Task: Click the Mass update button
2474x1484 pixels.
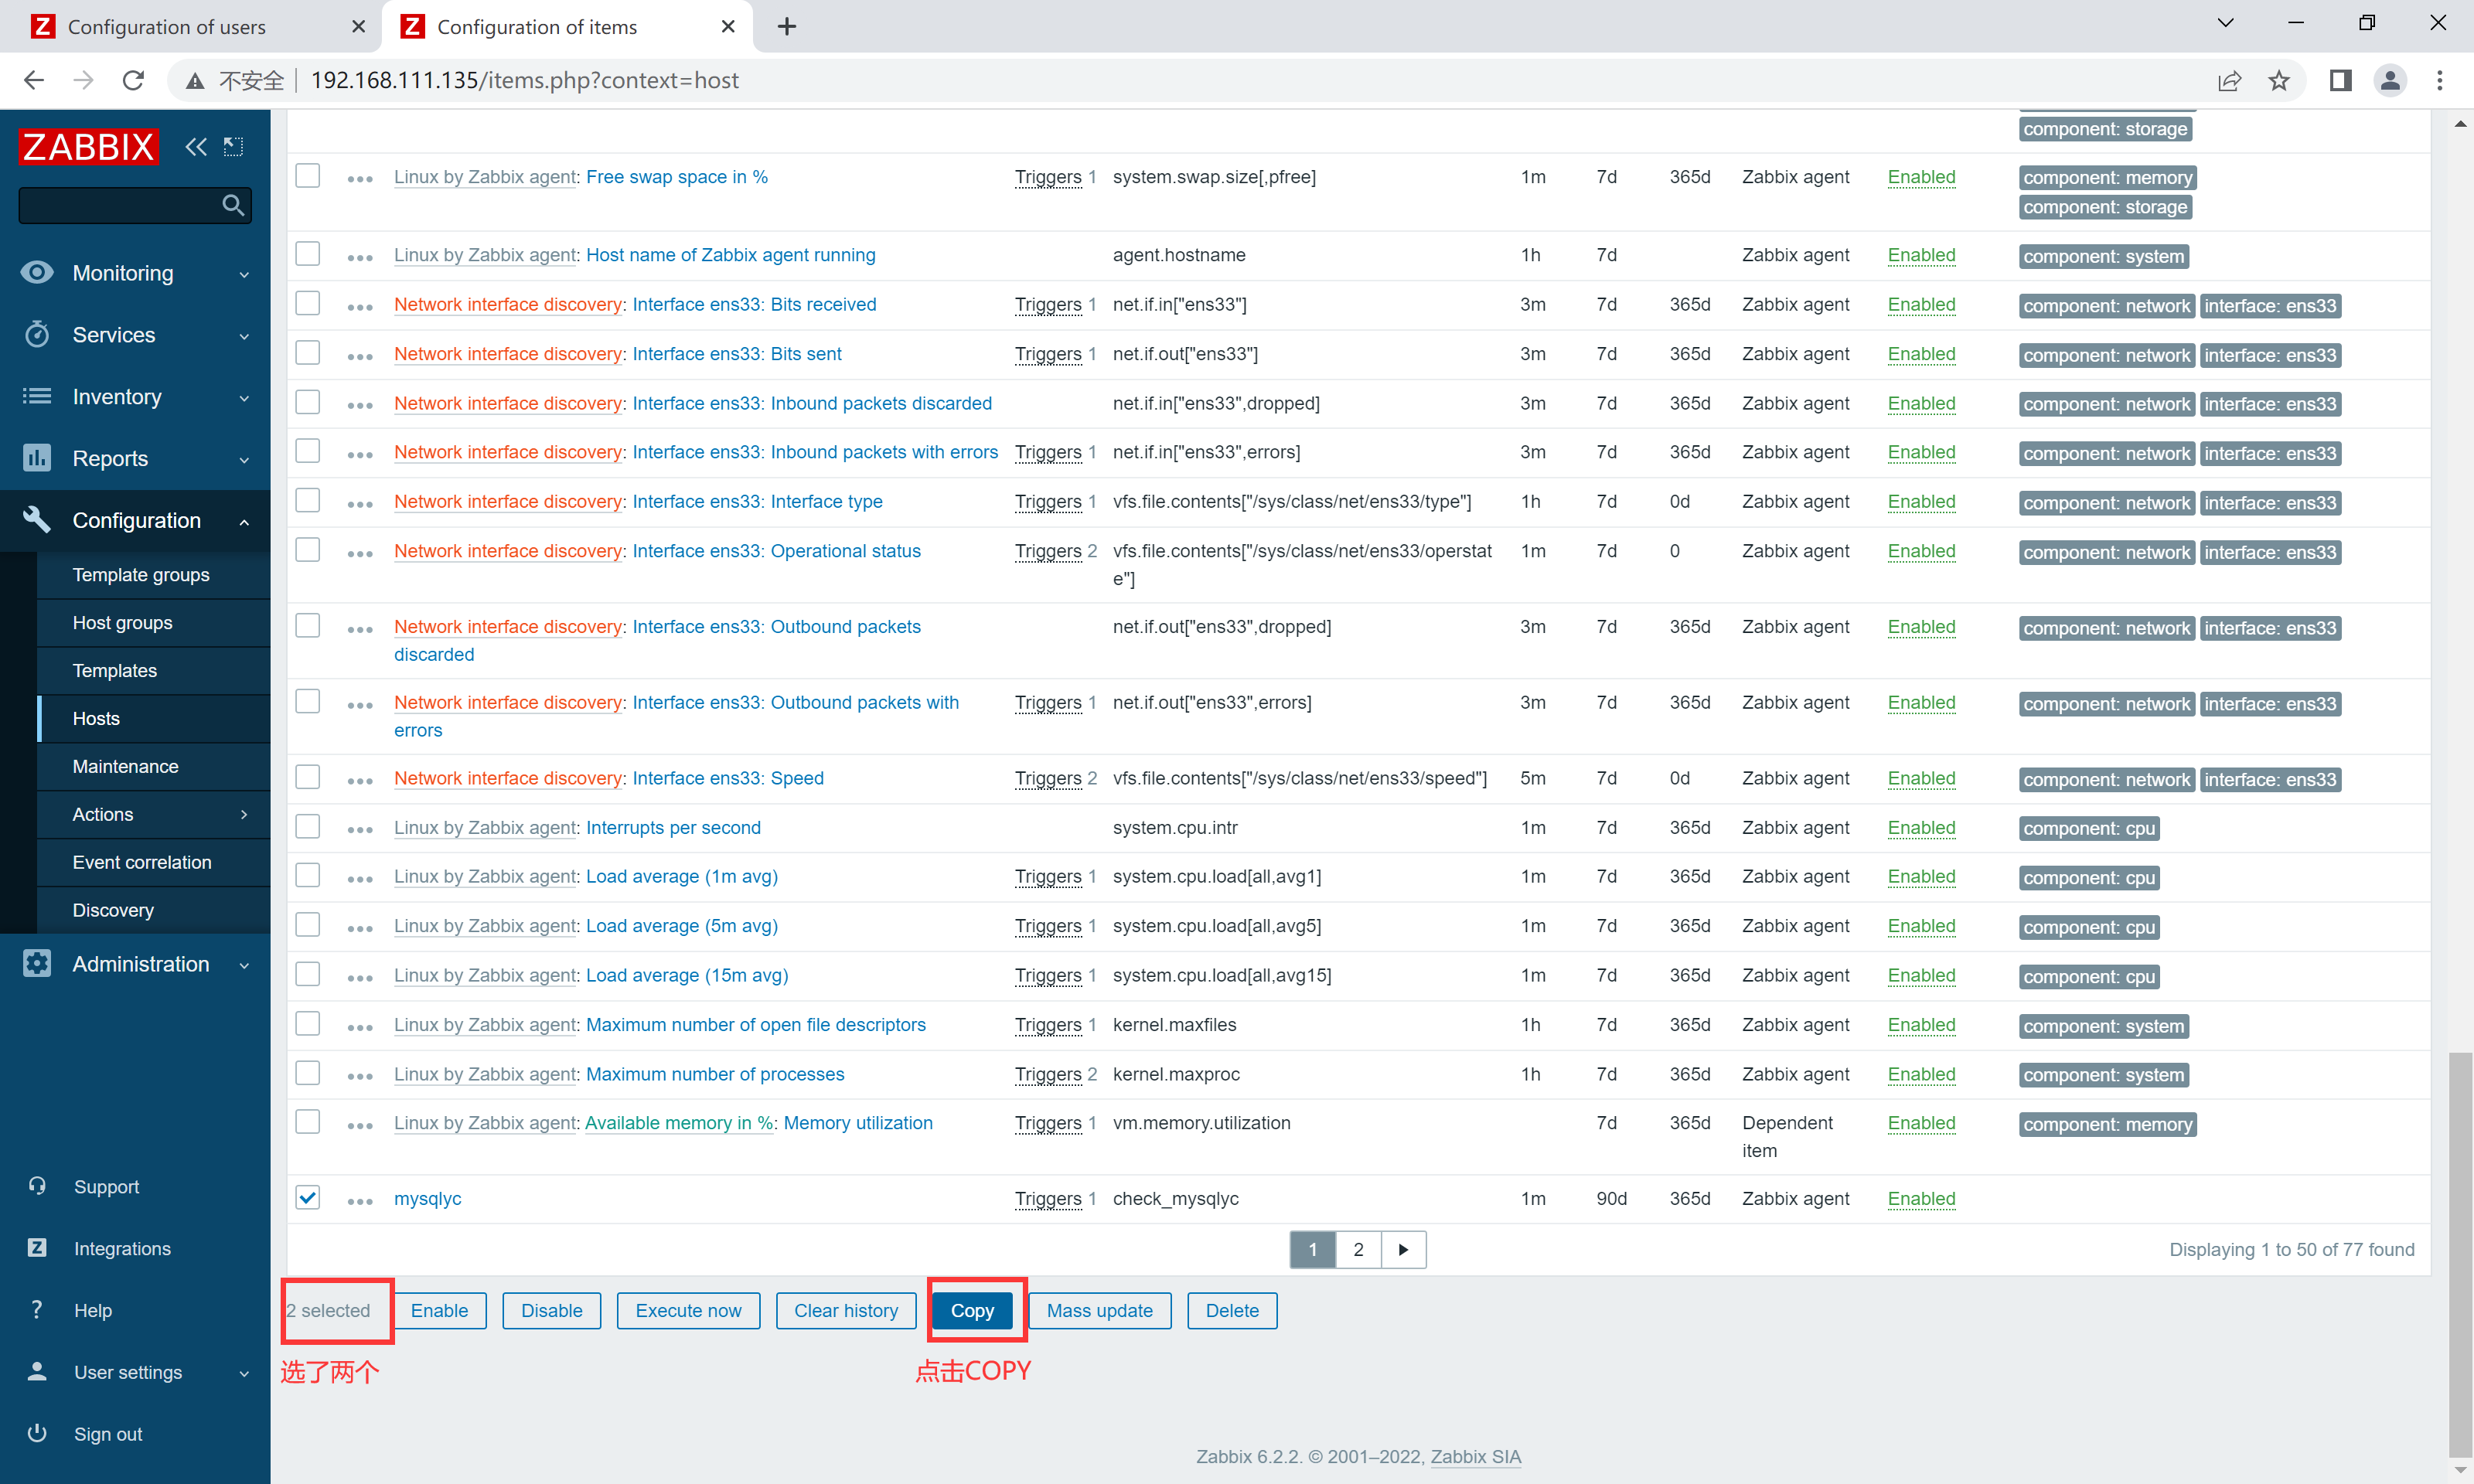Action: click(1099, 1310)
